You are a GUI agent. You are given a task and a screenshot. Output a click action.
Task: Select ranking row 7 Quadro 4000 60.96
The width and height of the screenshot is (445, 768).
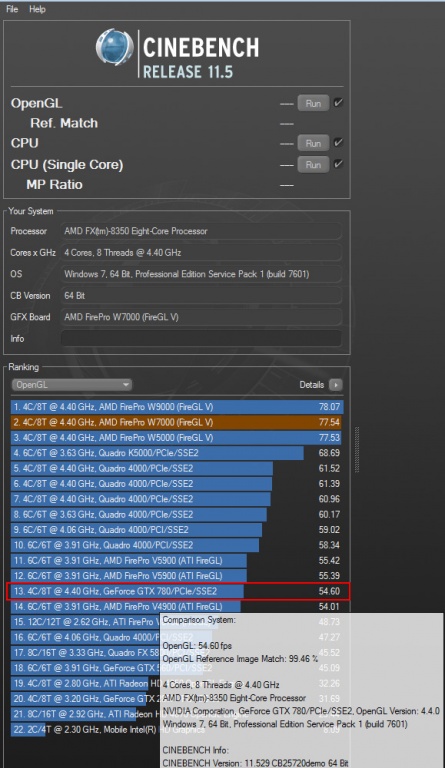click(176, 499)
